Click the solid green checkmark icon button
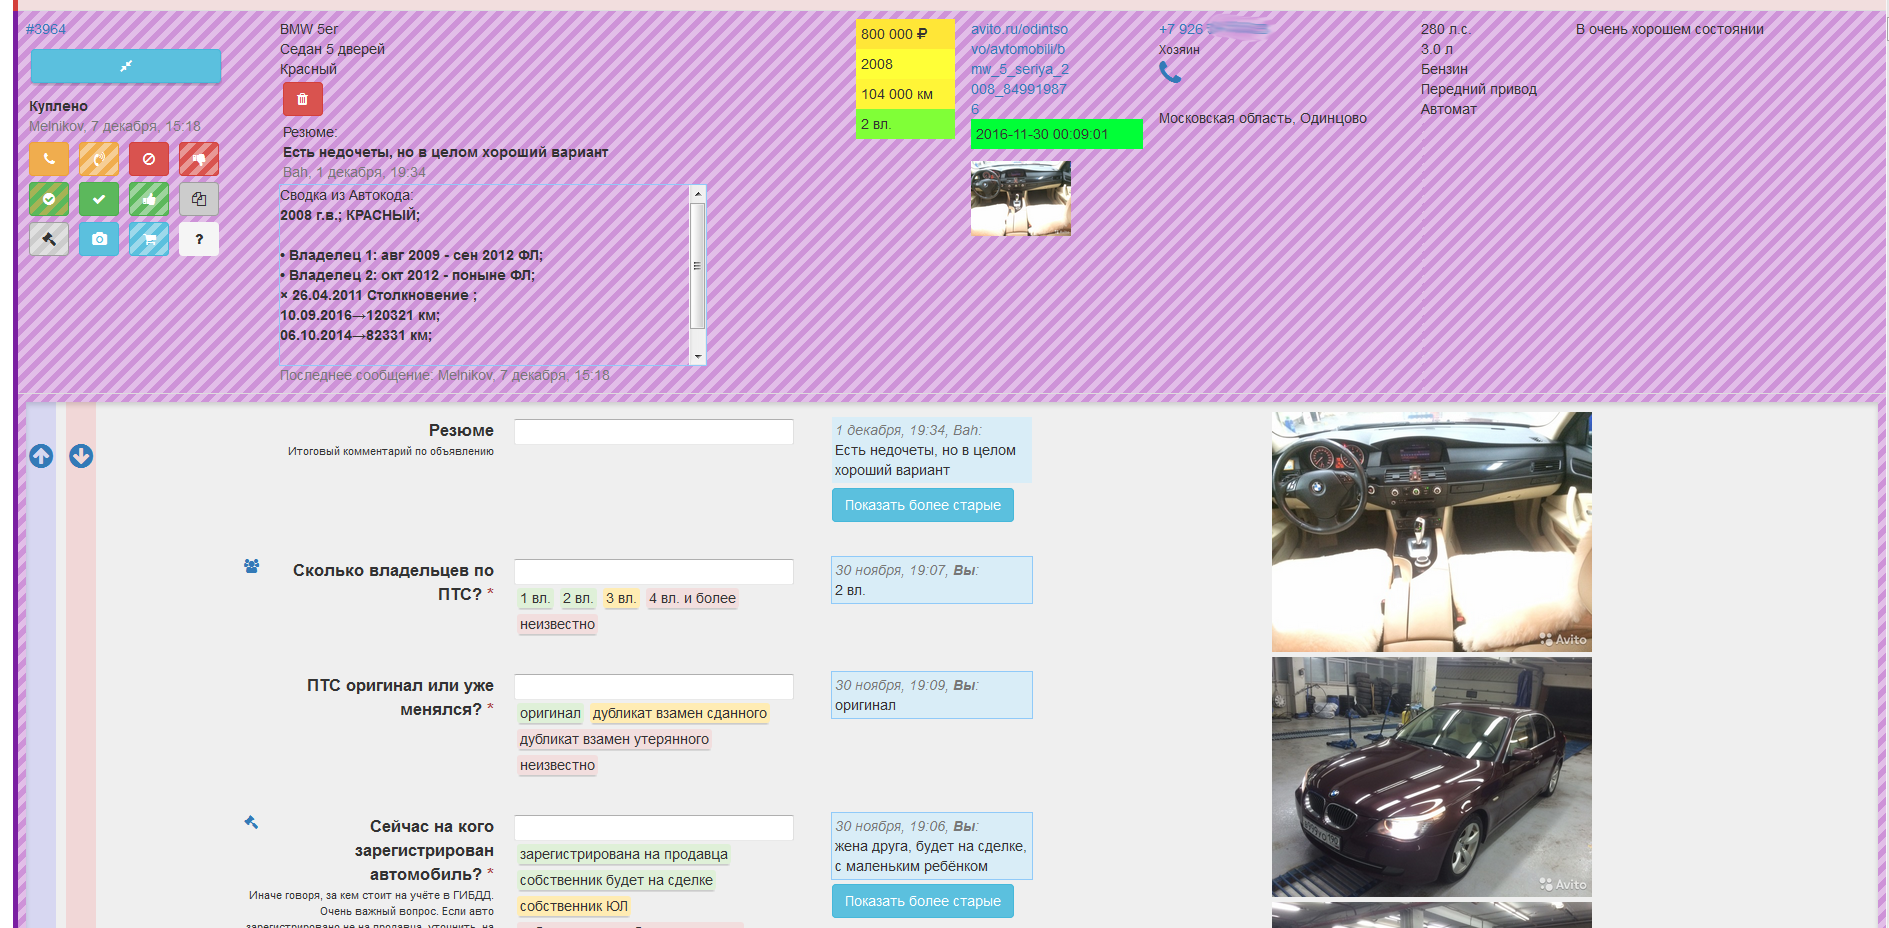Screen dimensions: 1889x928 (x=99, y=199)
